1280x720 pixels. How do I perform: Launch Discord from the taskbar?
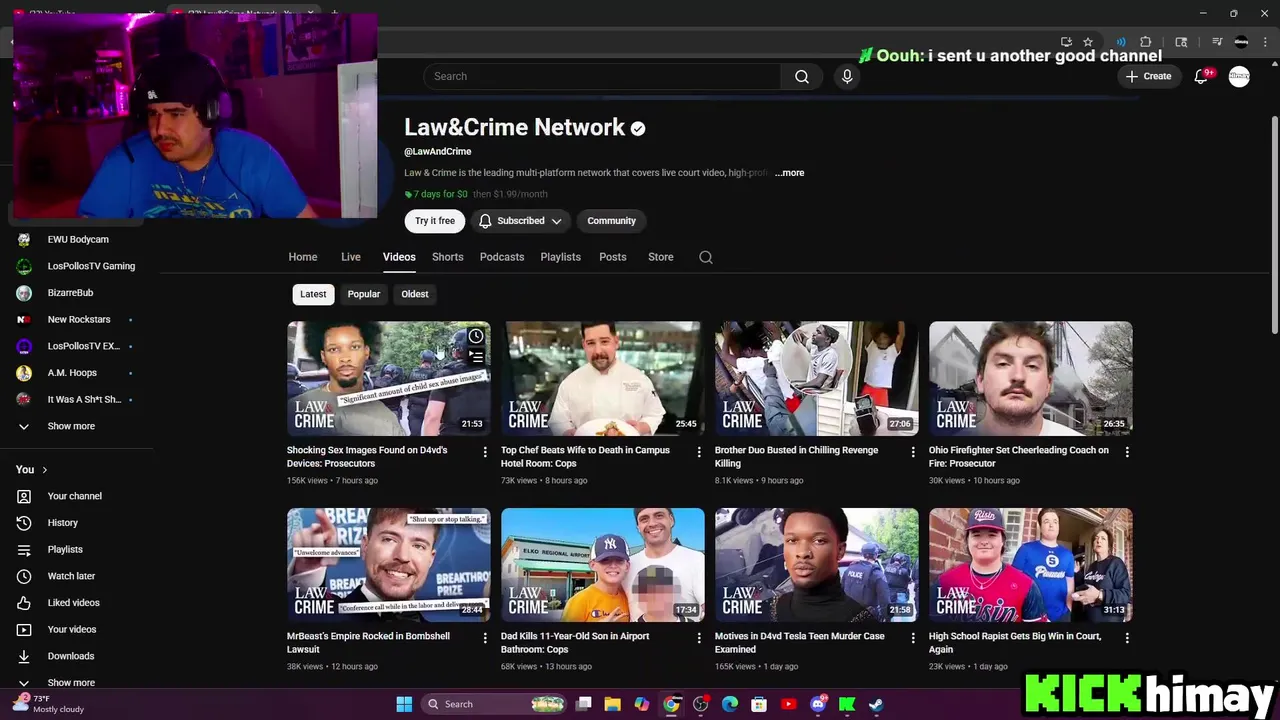click(818, 704)
